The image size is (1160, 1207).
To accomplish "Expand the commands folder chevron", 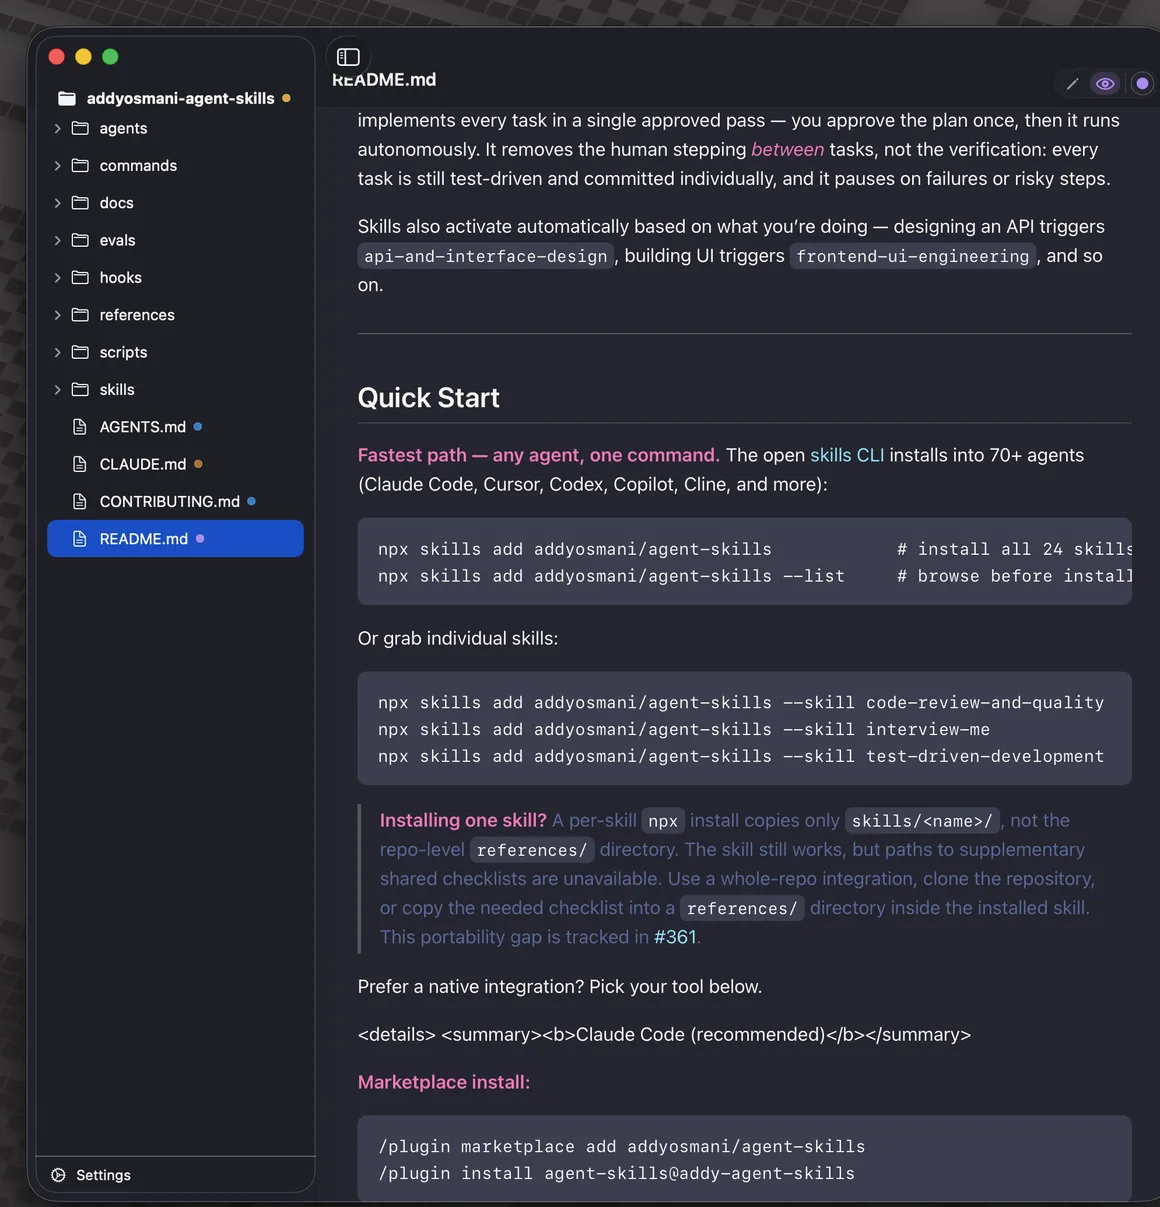I will [x=57, y=165].
